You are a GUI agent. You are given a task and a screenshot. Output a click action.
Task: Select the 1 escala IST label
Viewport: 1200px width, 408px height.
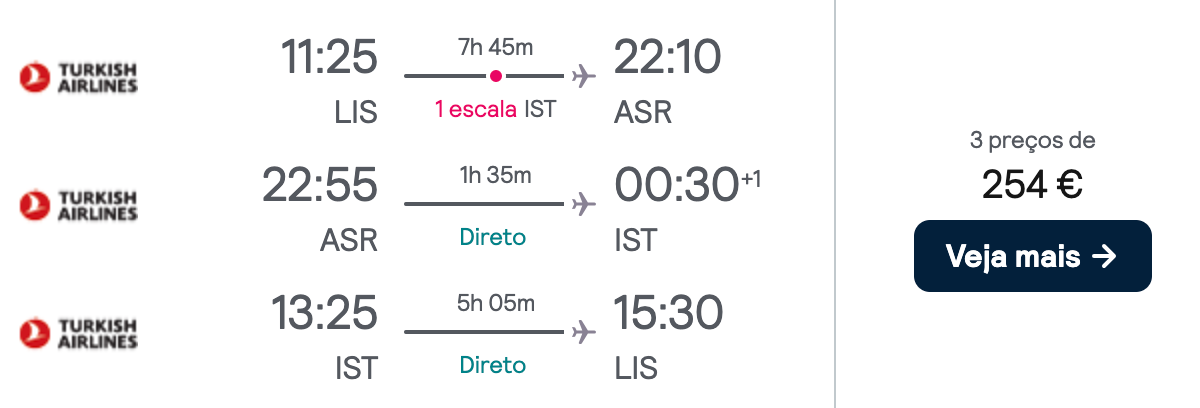point(495,109)
